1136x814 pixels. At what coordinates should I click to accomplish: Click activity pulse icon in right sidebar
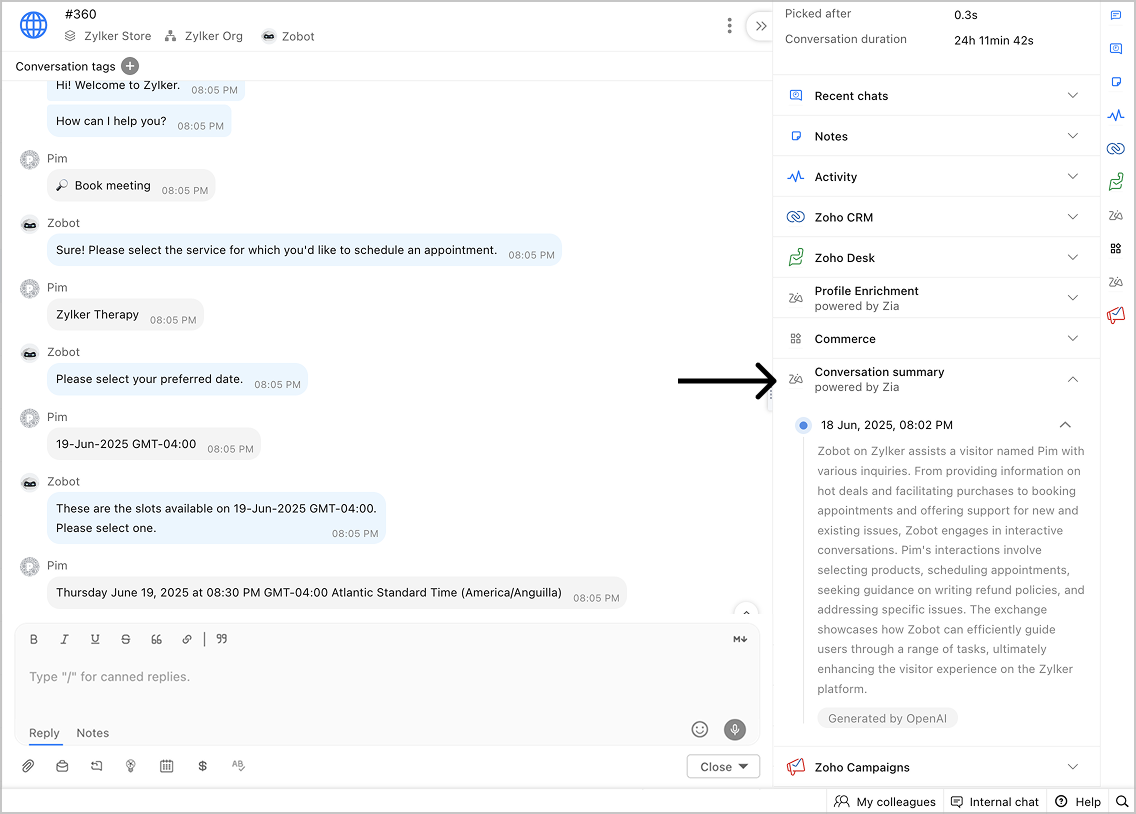pos(1116,115)
